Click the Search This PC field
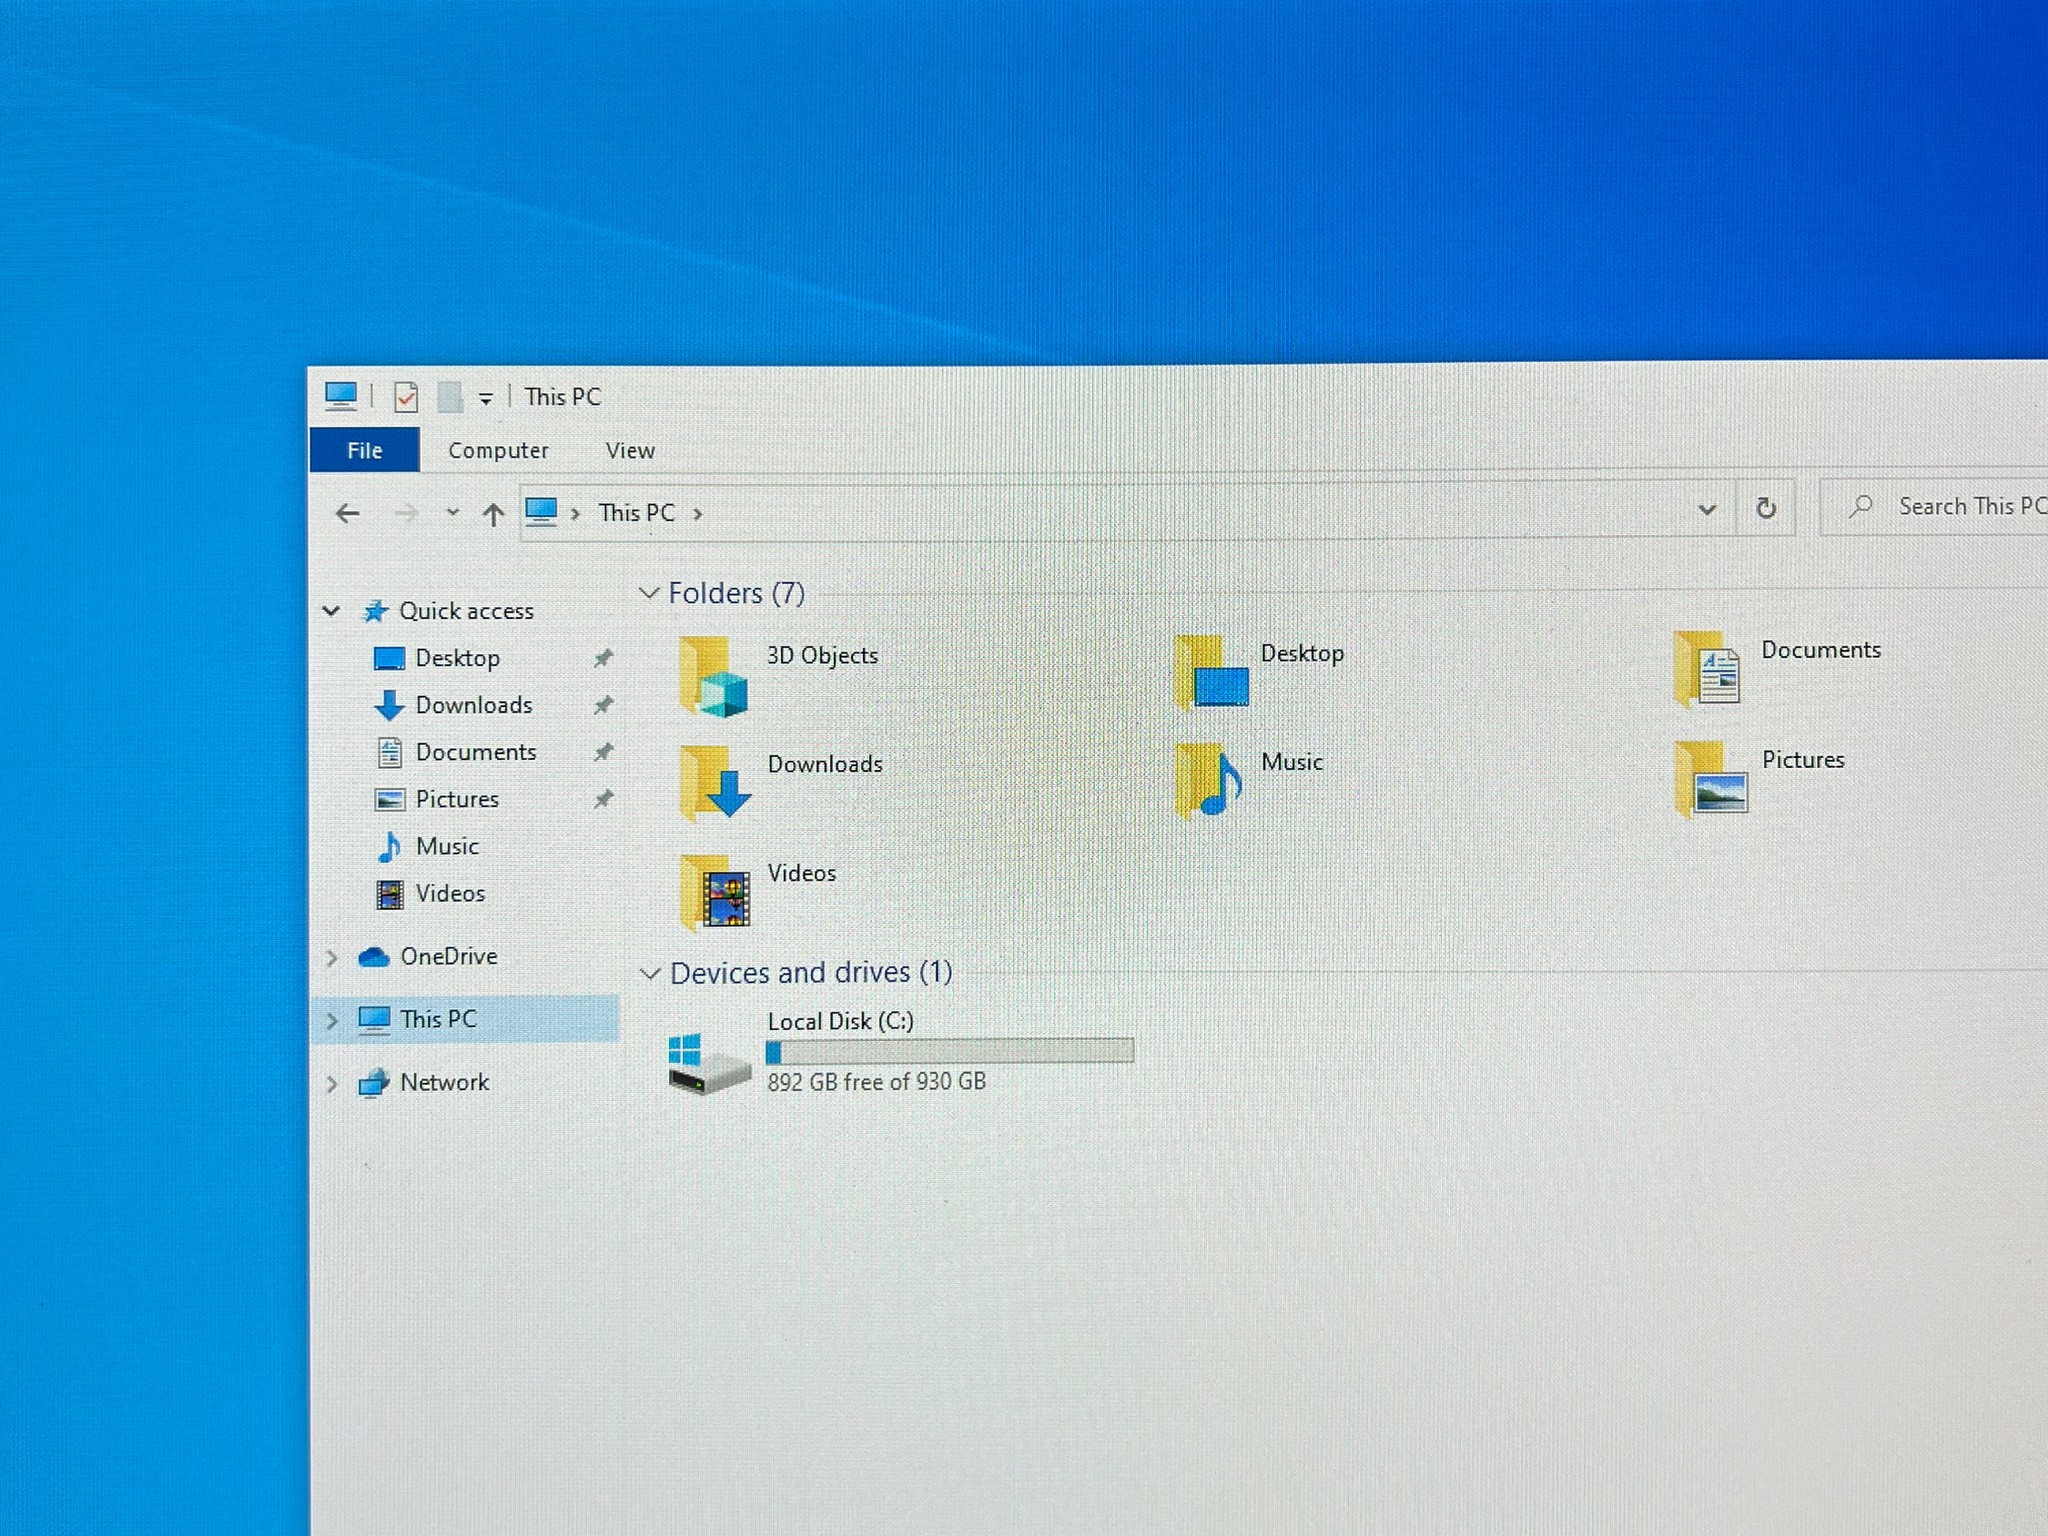Screen dimensions: 2048x1536 click(x=1934, y=506)
